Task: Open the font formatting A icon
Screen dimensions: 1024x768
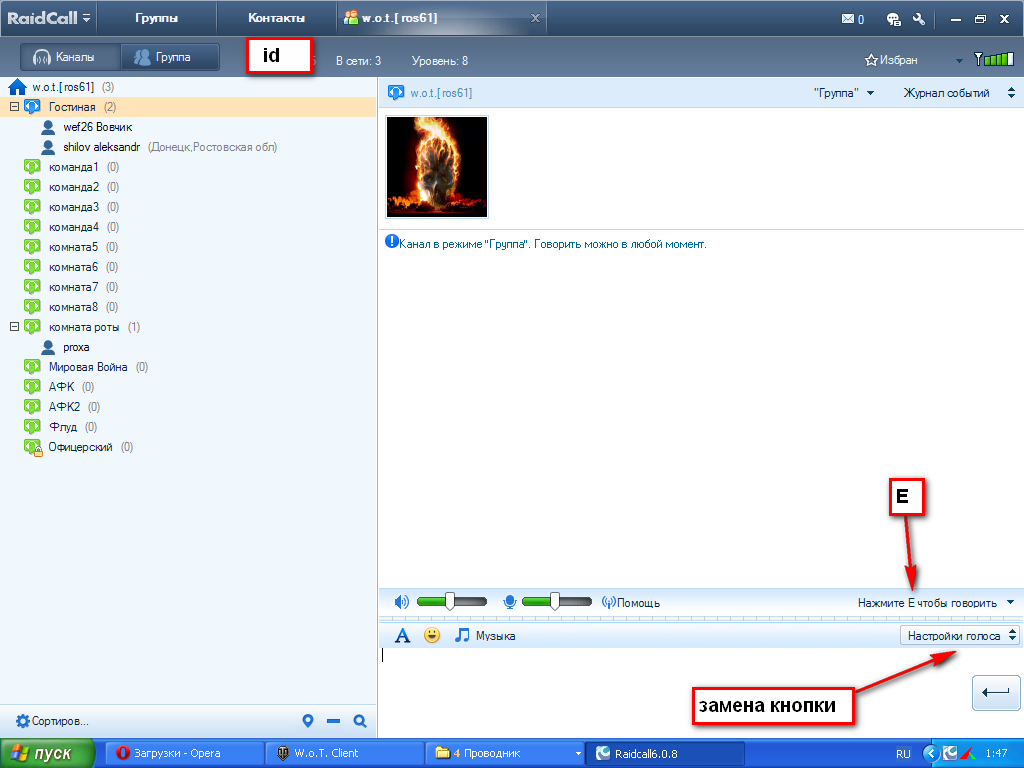Action: pyautogui.click(x=402, y=635)
